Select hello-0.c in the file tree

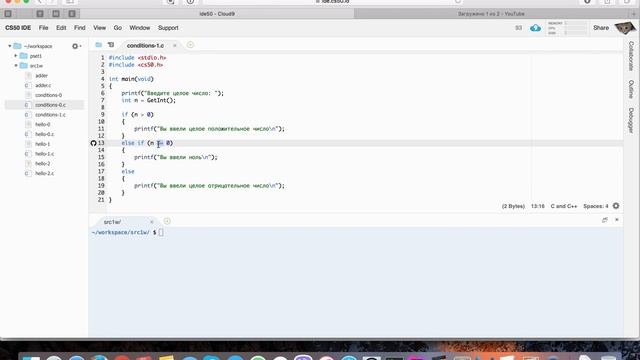pyautogui.click(x=44, y=134)
